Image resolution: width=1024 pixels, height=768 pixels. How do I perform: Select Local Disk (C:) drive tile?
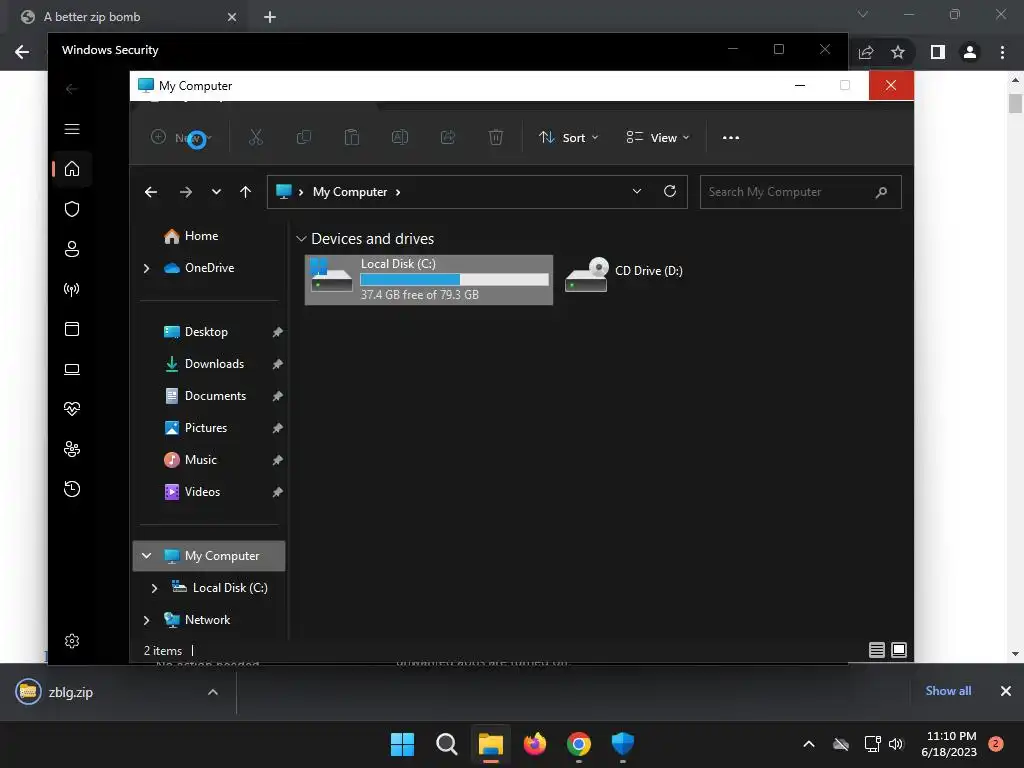pyautogui.click(x=429, y=280)
